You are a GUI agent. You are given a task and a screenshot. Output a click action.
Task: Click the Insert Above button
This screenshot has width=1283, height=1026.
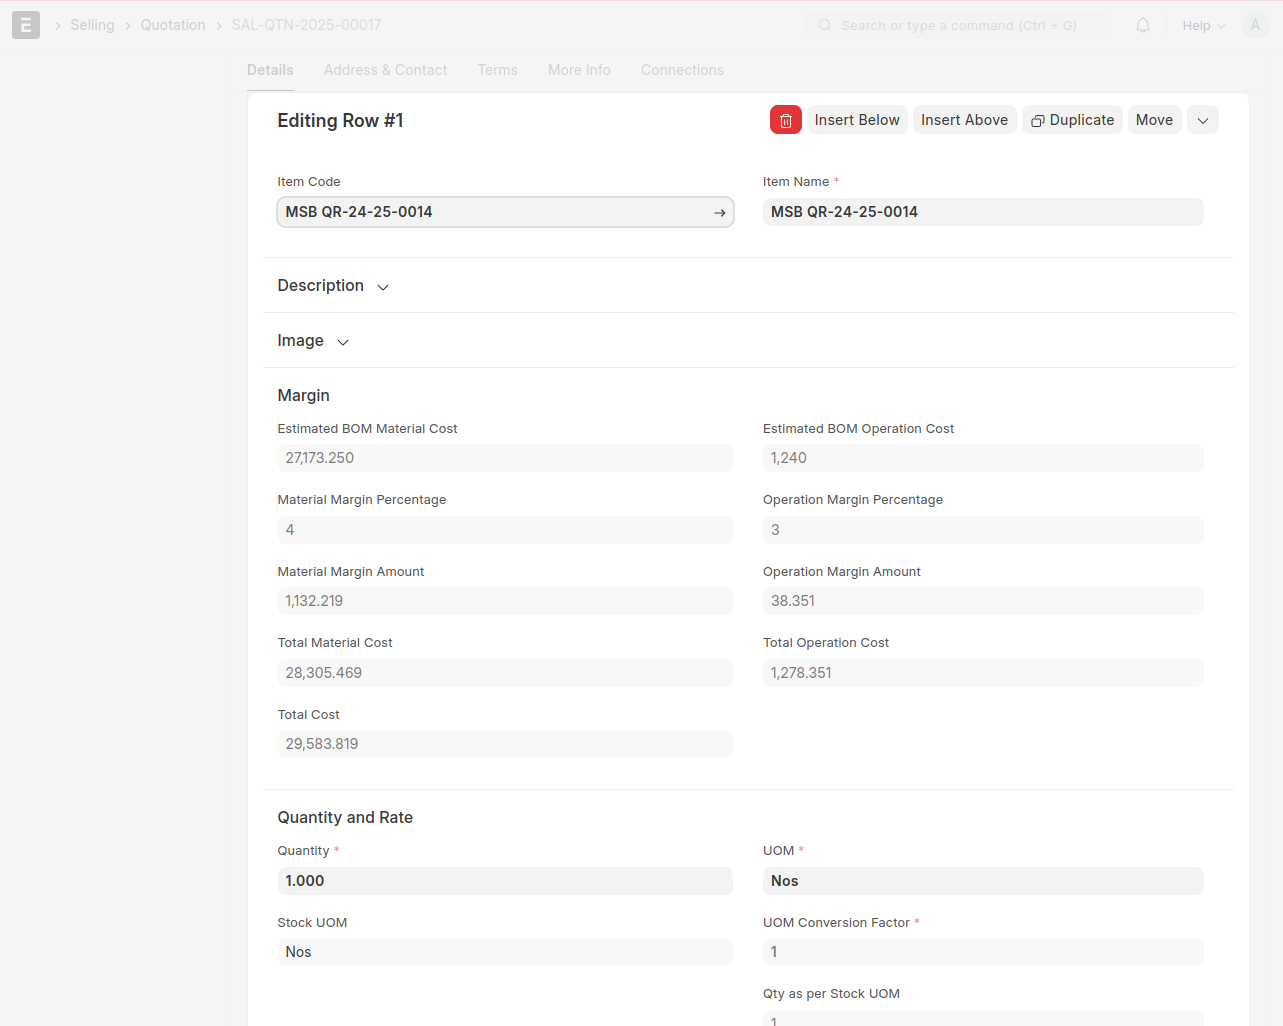[x=964, y=120]
